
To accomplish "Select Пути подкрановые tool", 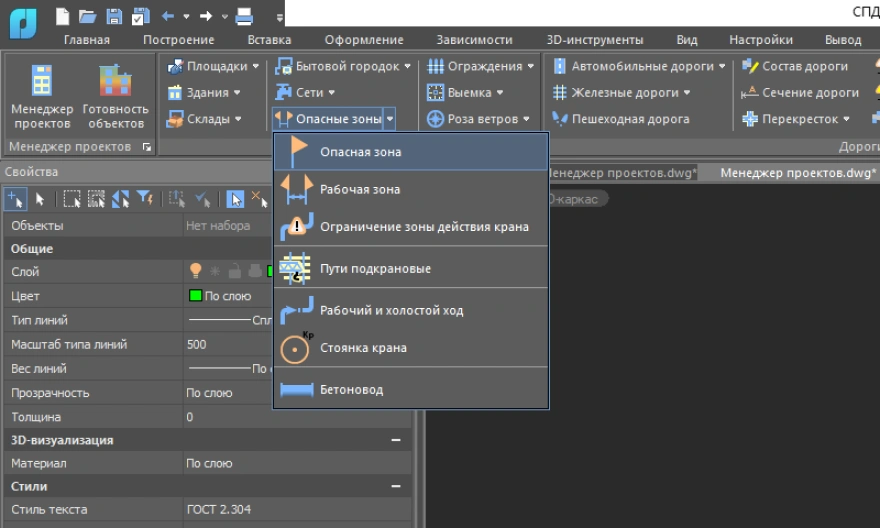I will coord(375,269).
